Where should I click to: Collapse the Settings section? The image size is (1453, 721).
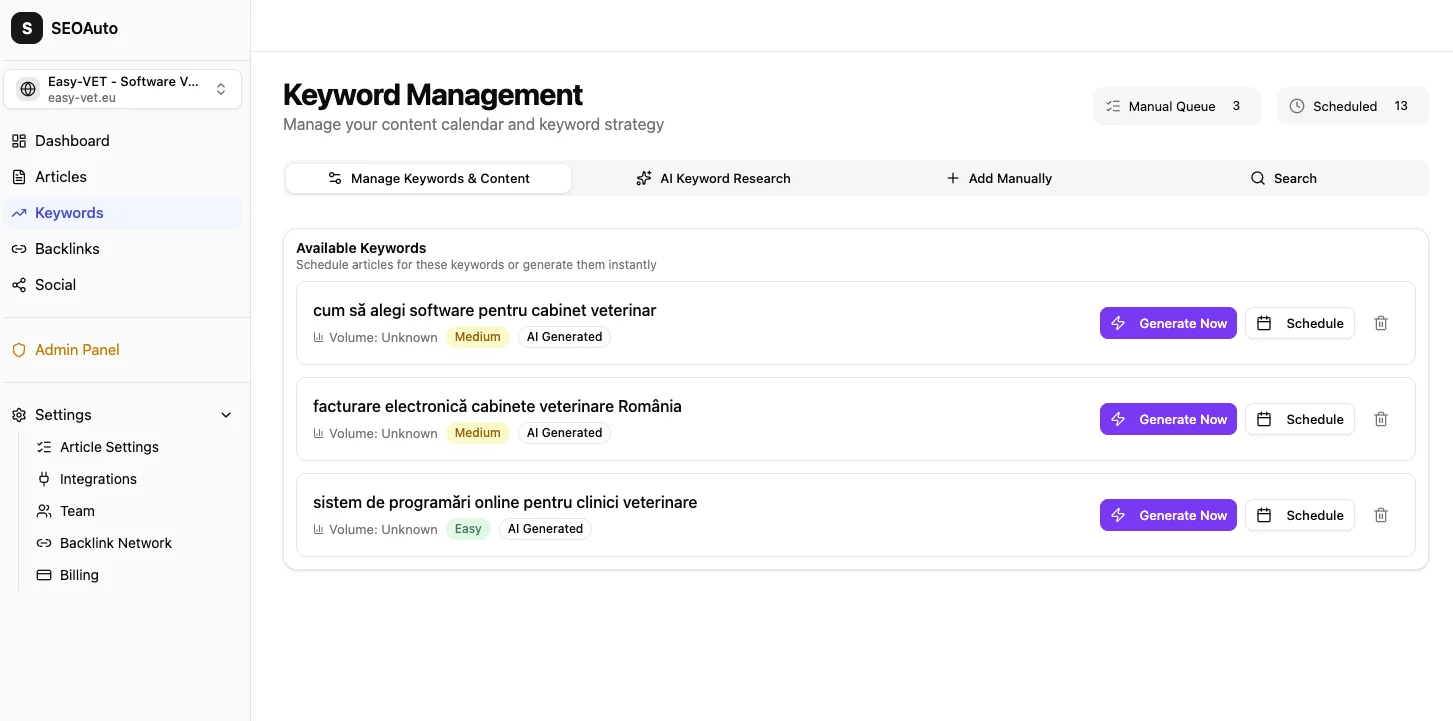pyautogui.click(x=225, y=414)
